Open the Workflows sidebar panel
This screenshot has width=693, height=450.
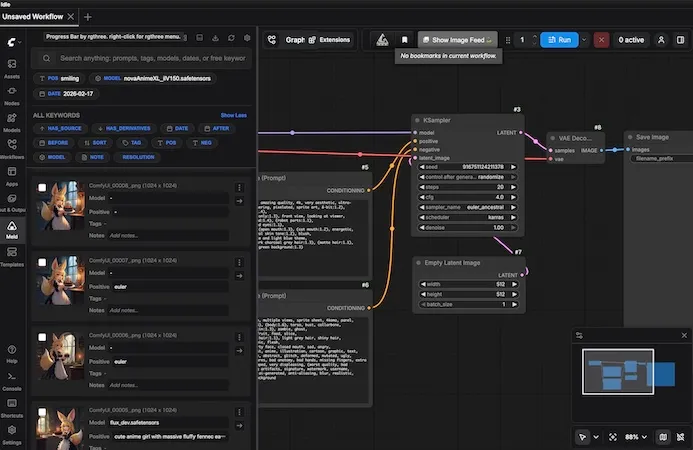pos(12,150)
